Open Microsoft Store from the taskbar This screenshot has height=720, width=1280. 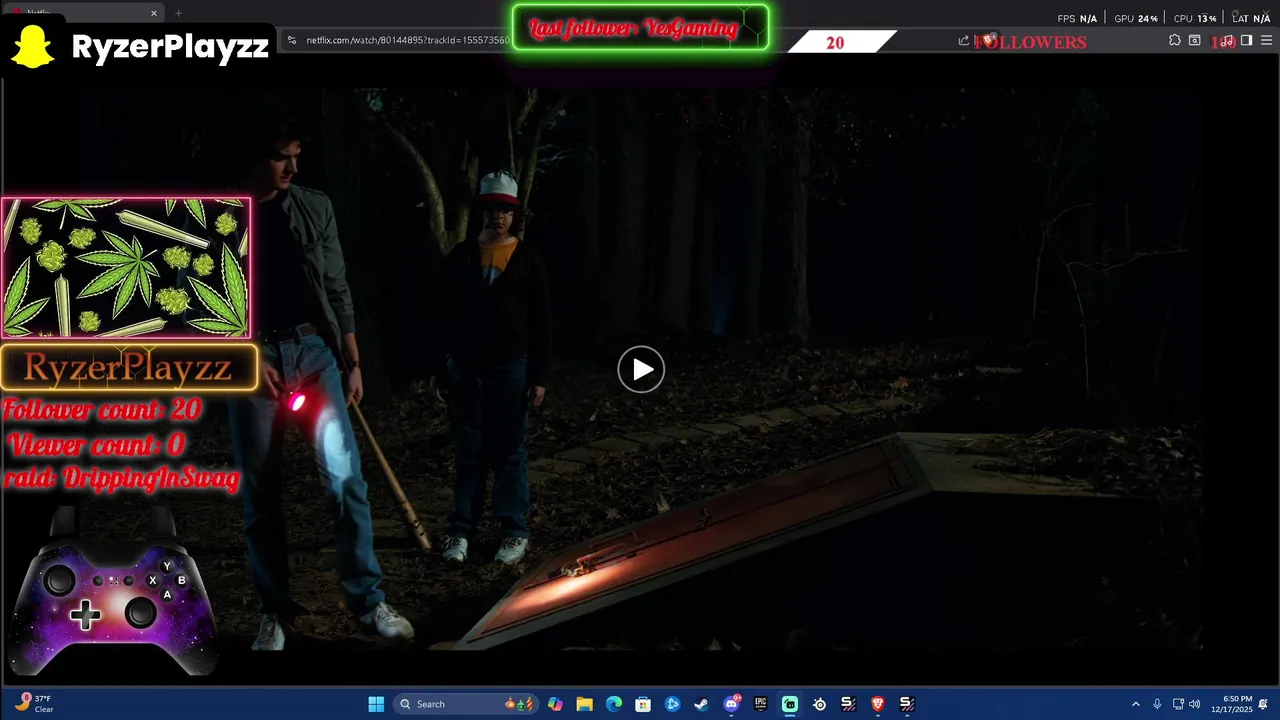point(643,704)
